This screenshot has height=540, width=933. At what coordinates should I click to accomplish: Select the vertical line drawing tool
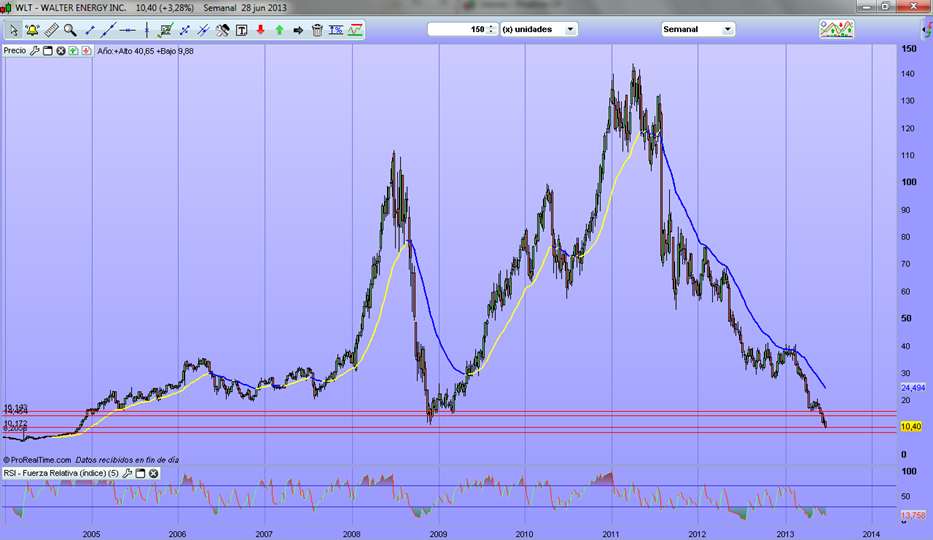coord(147,30)
